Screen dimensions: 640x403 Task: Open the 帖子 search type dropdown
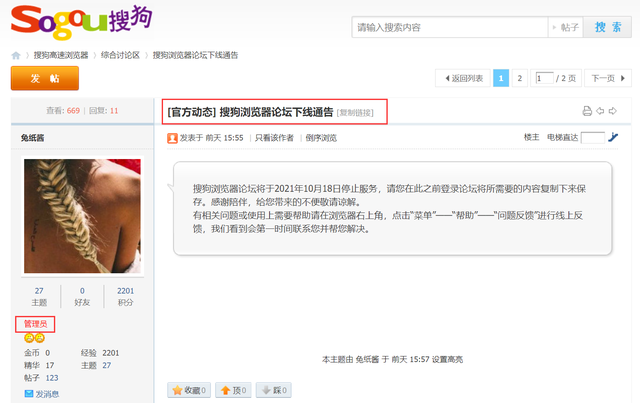(566, 27)
